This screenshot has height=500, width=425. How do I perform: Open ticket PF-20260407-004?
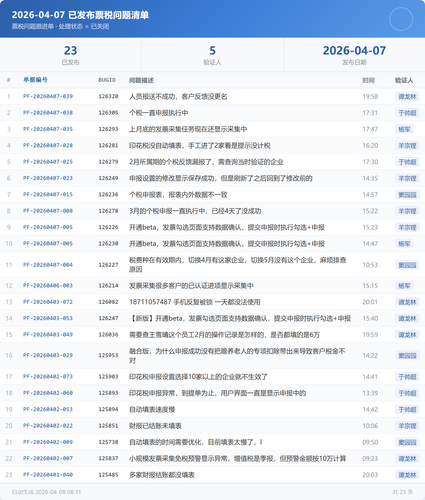(48, 265)
